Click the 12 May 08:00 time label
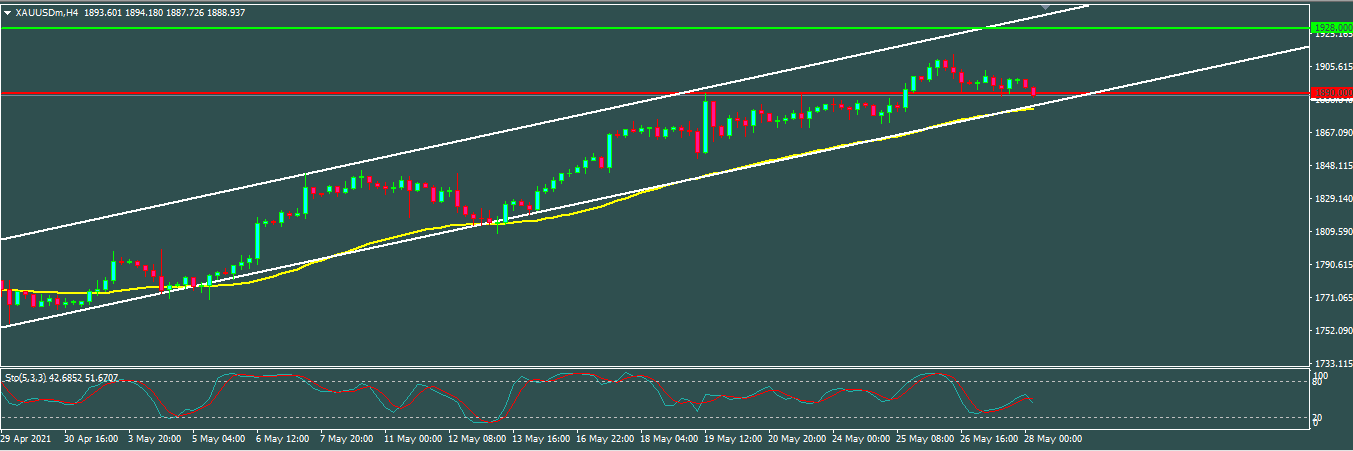 475,438
